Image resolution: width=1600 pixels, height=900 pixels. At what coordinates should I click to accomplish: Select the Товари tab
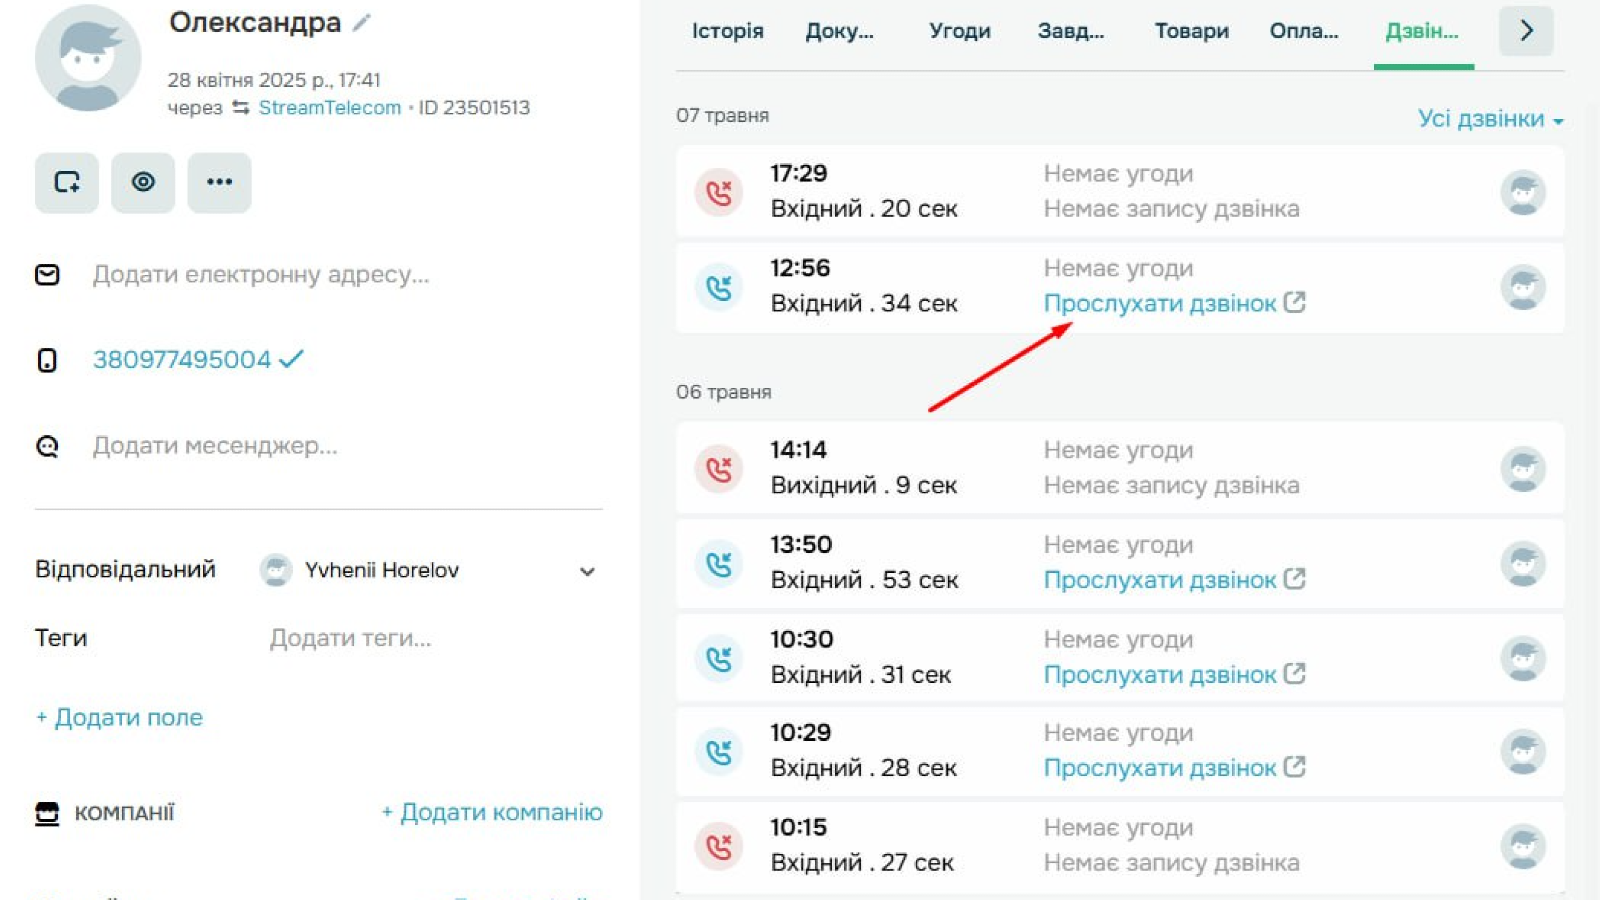1191,31
